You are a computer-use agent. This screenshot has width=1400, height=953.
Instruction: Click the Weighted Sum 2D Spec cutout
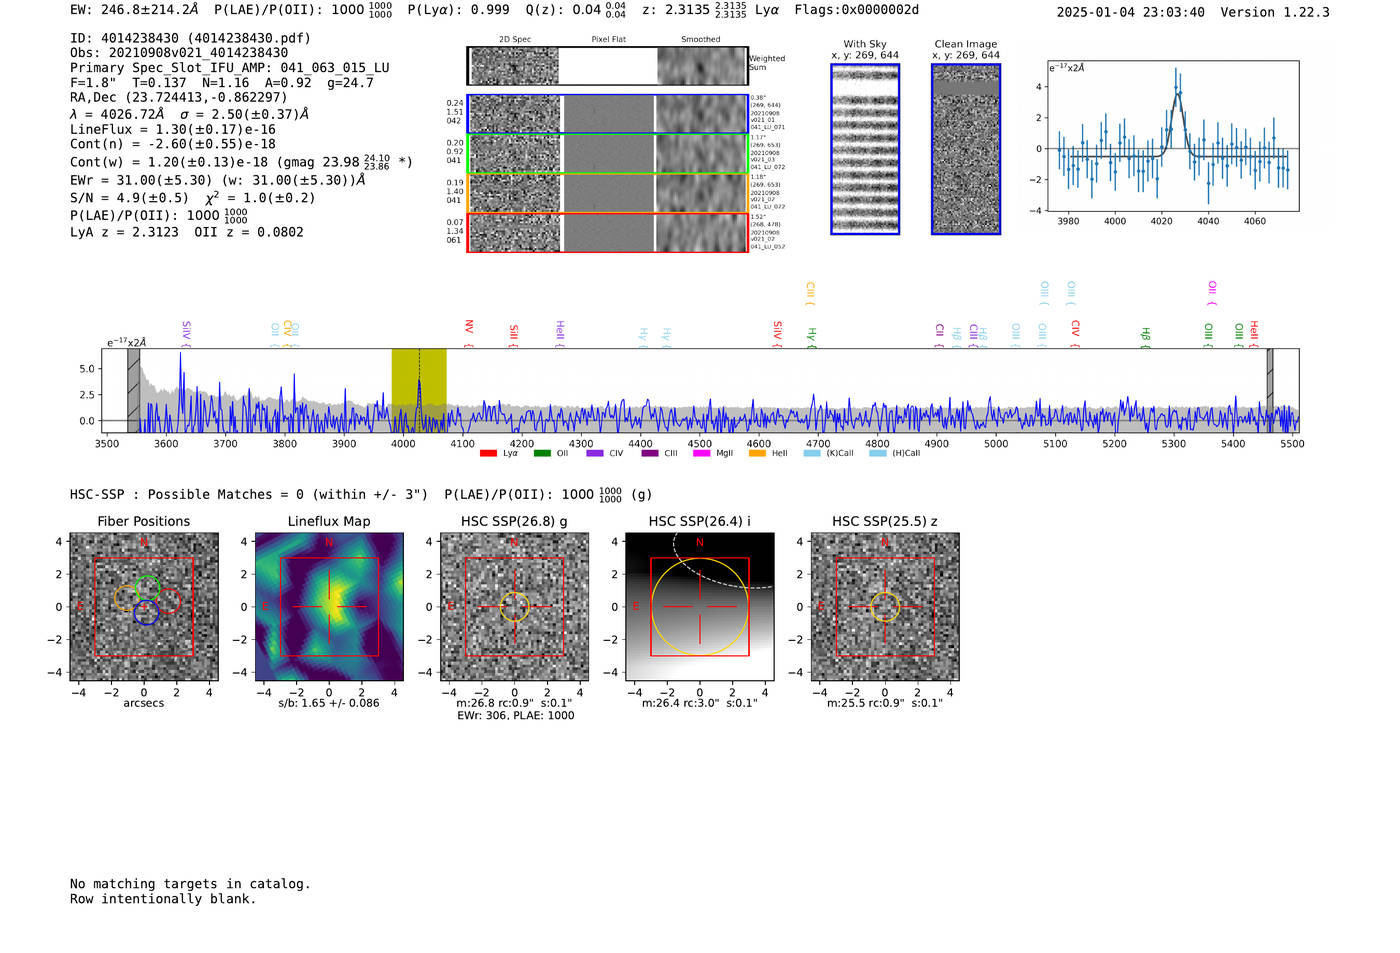(515, 66)
